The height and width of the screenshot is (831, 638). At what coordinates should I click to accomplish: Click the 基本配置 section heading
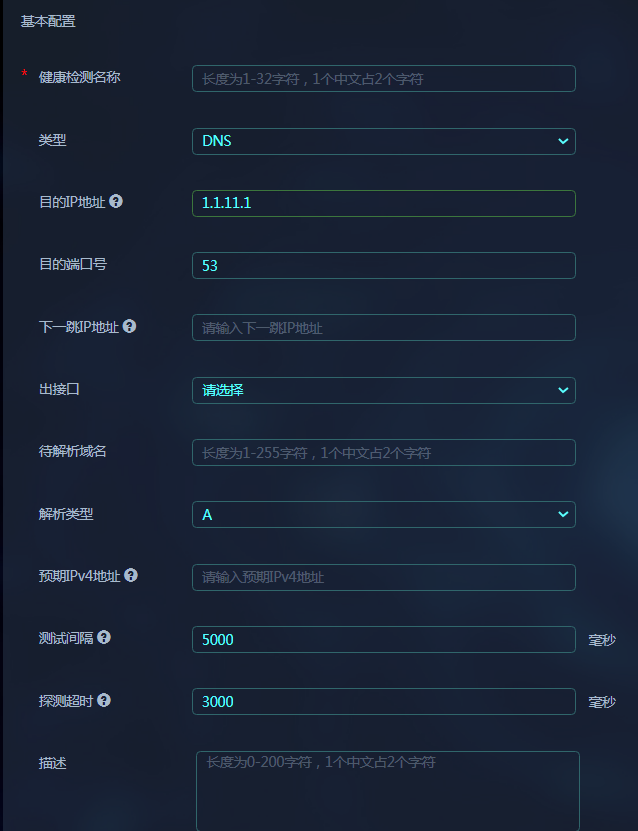click(x=48, y=21)
